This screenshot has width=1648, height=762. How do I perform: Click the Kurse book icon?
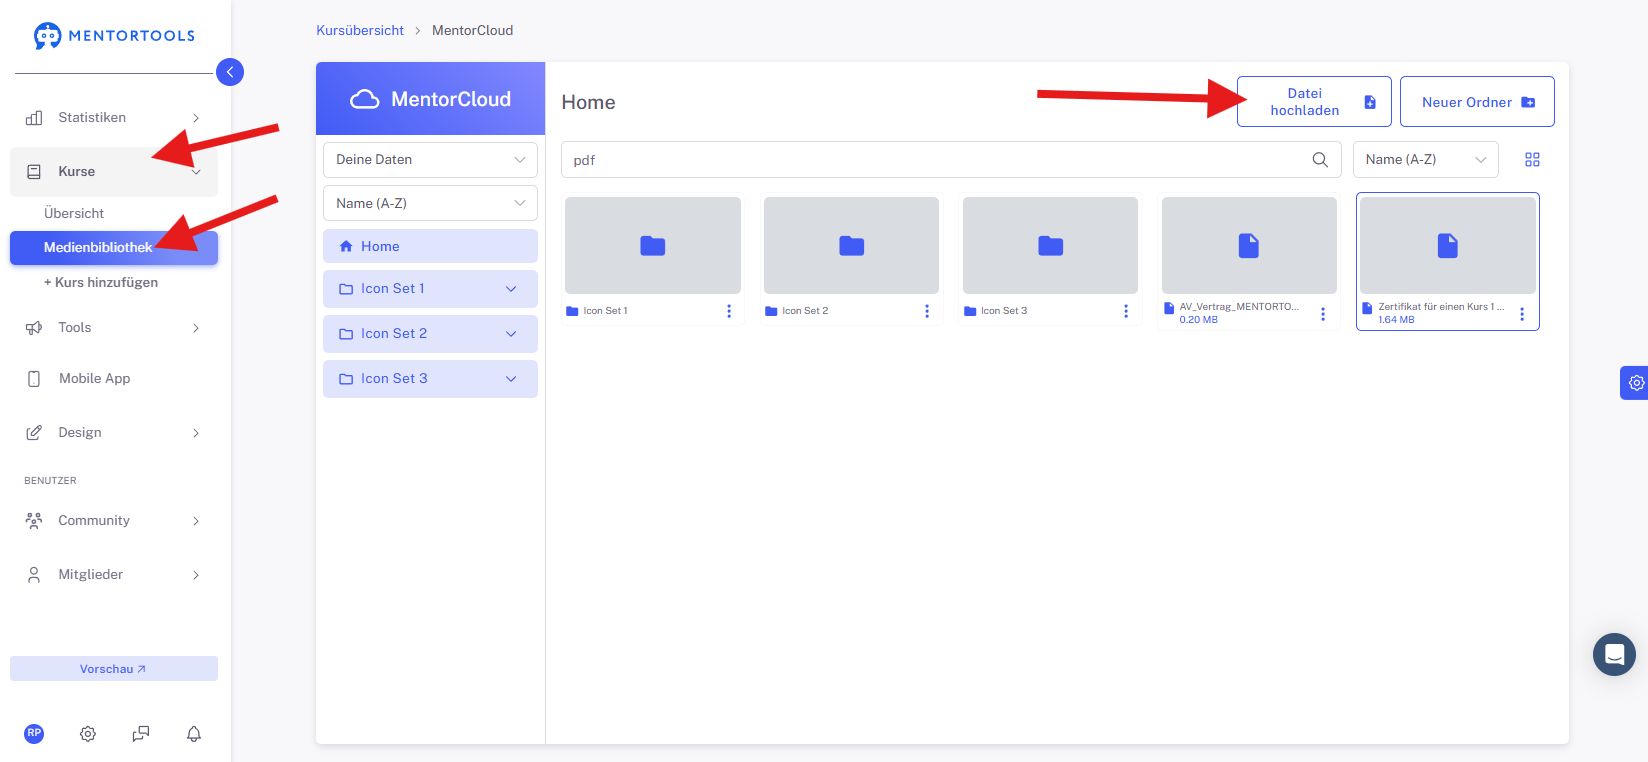coord(34,172)
